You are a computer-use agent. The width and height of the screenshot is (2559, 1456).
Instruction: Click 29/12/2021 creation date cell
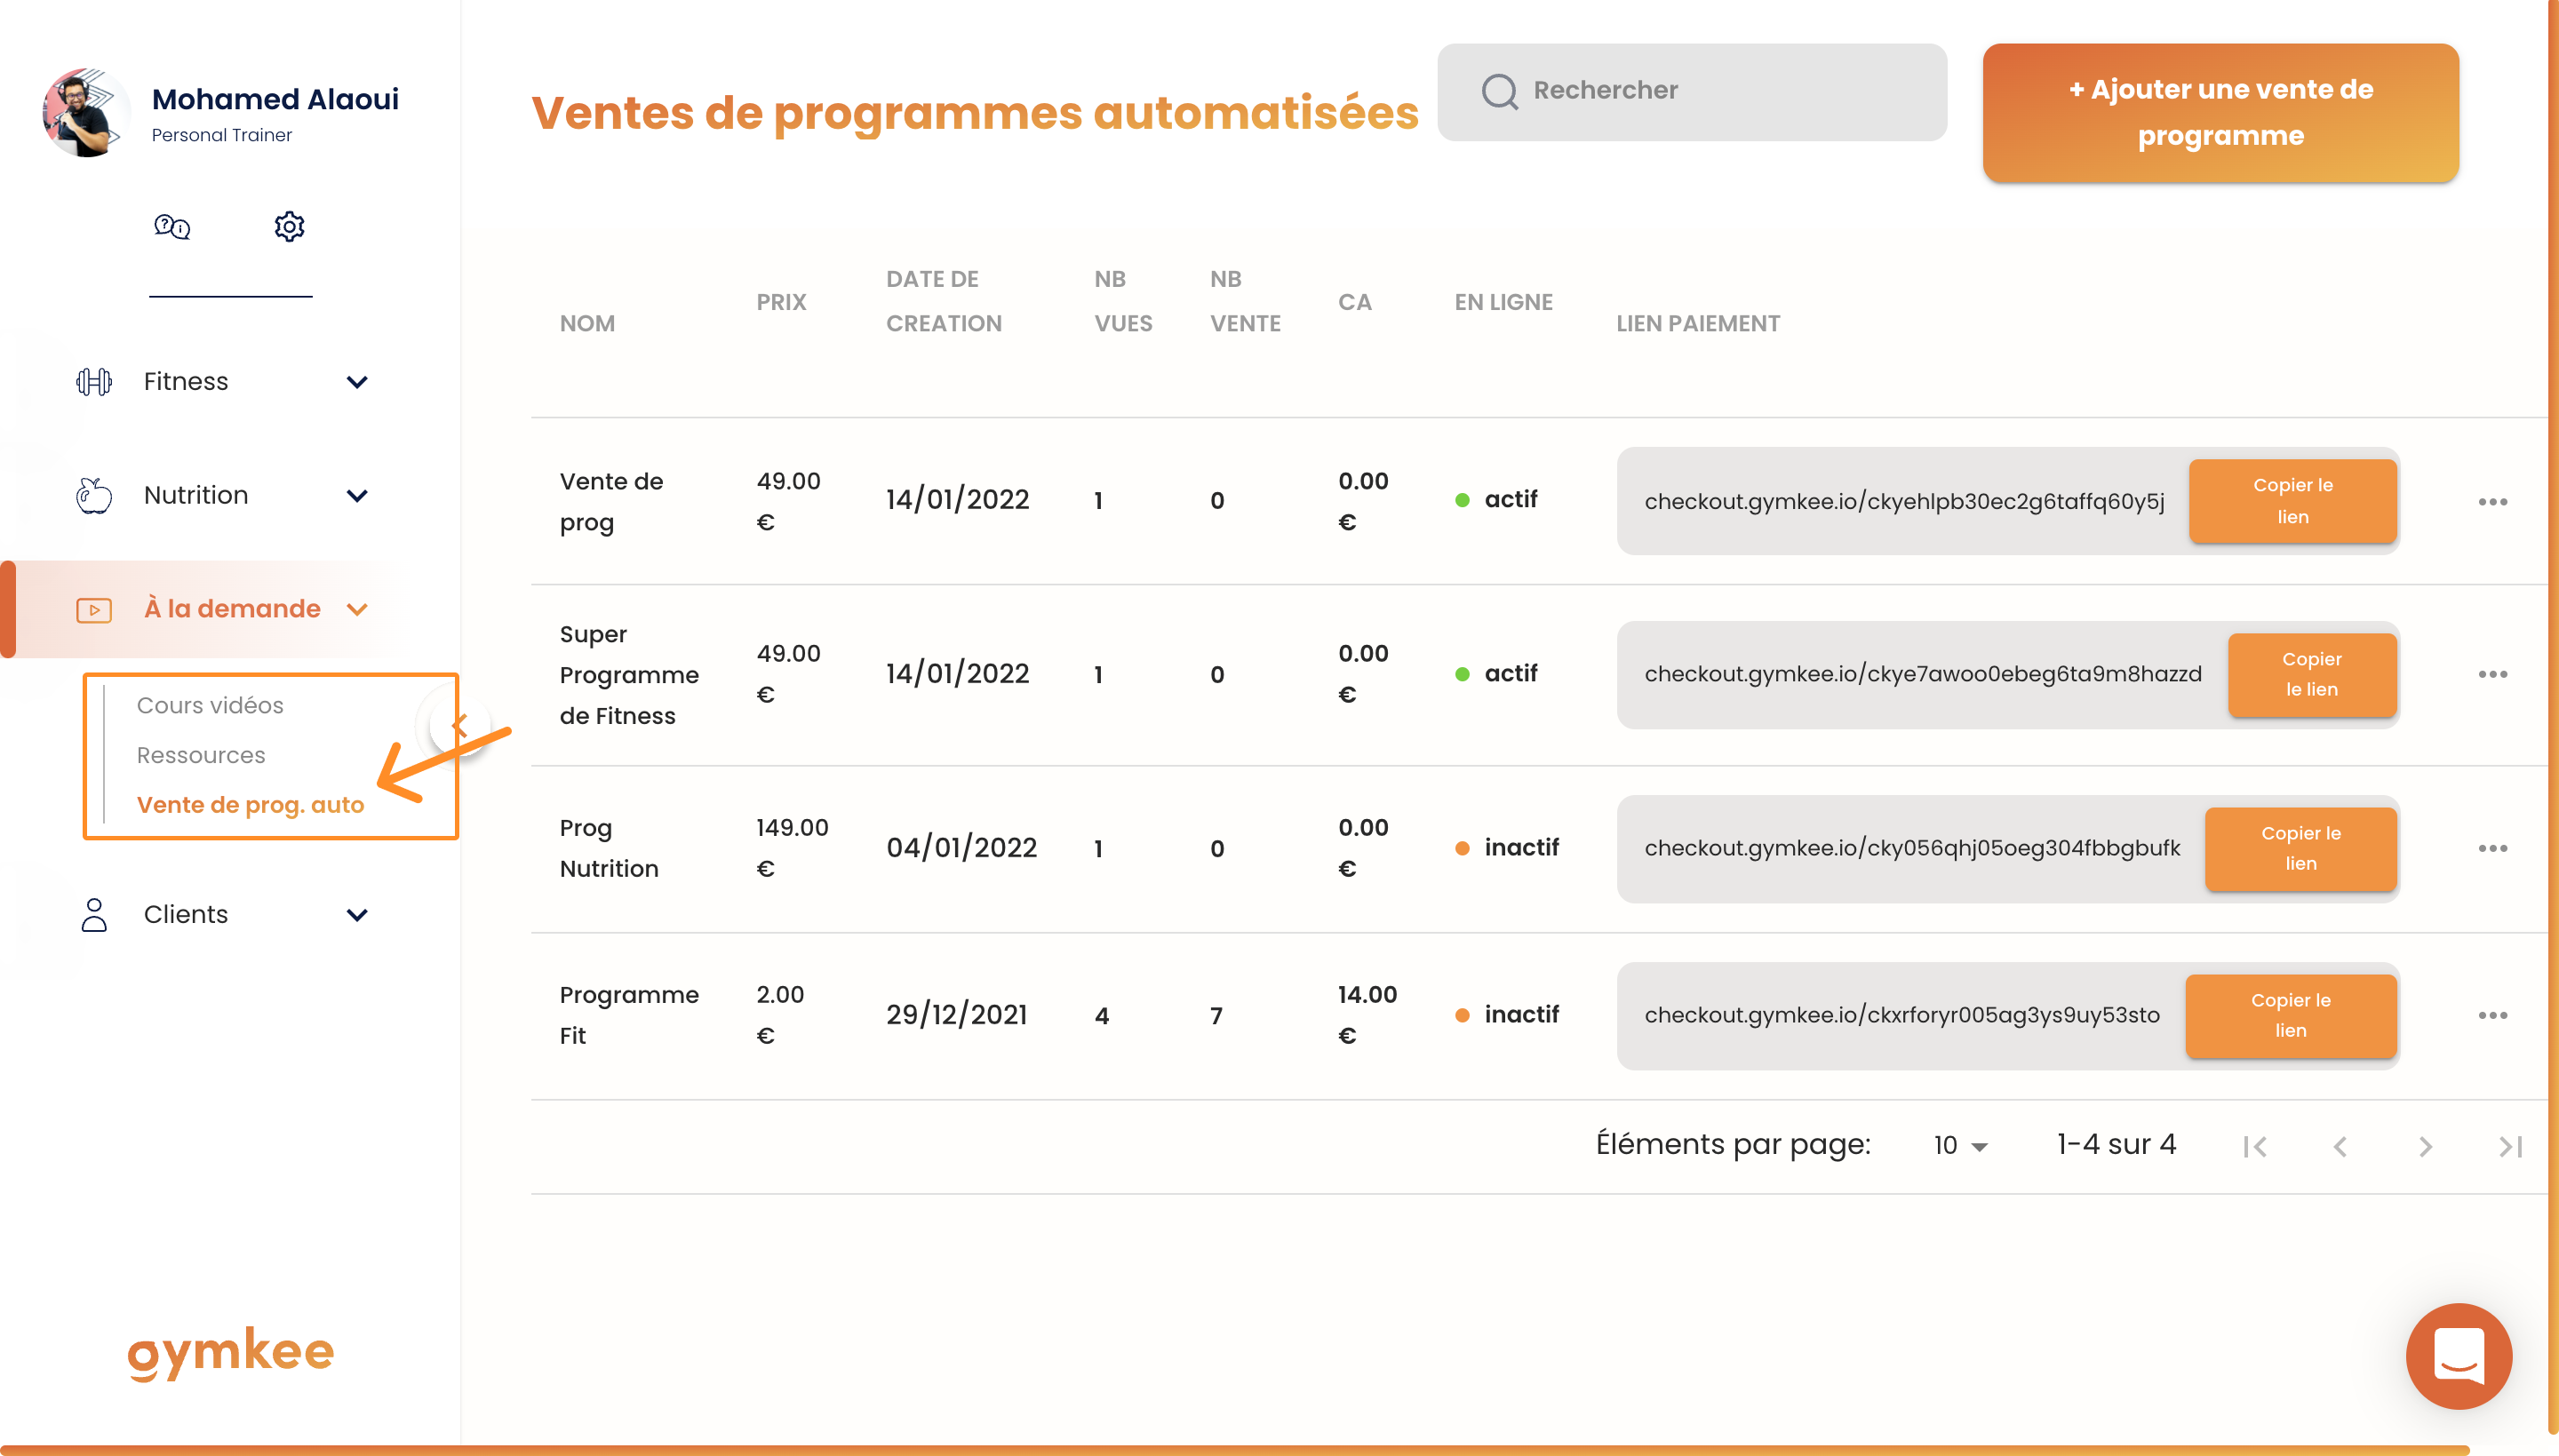[x=957, y=1015]
